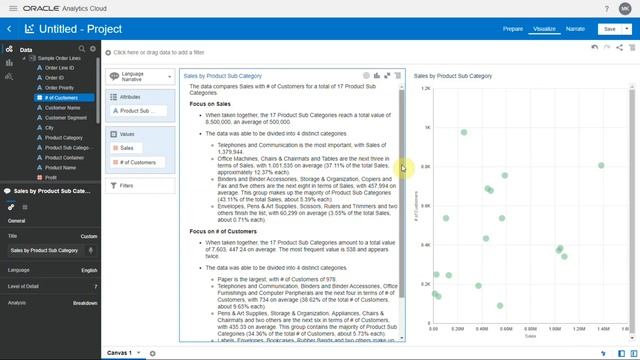Screen dimensions: 640x360
Task: Redo the last edit
Action: [607, 48]
